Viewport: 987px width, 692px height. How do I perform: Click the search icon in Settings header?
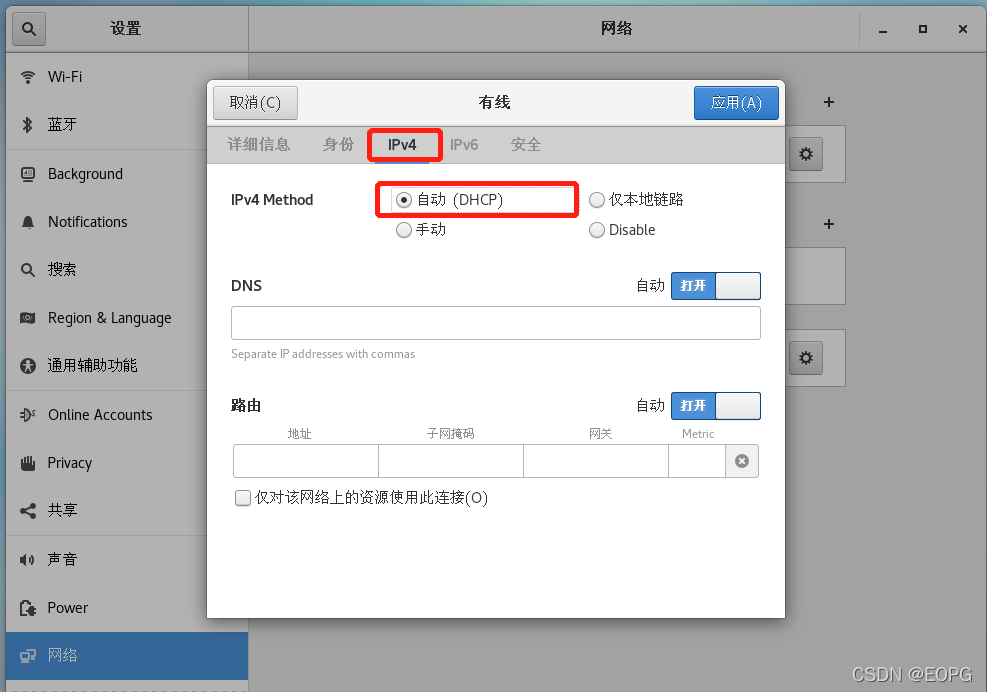[29, 29]
